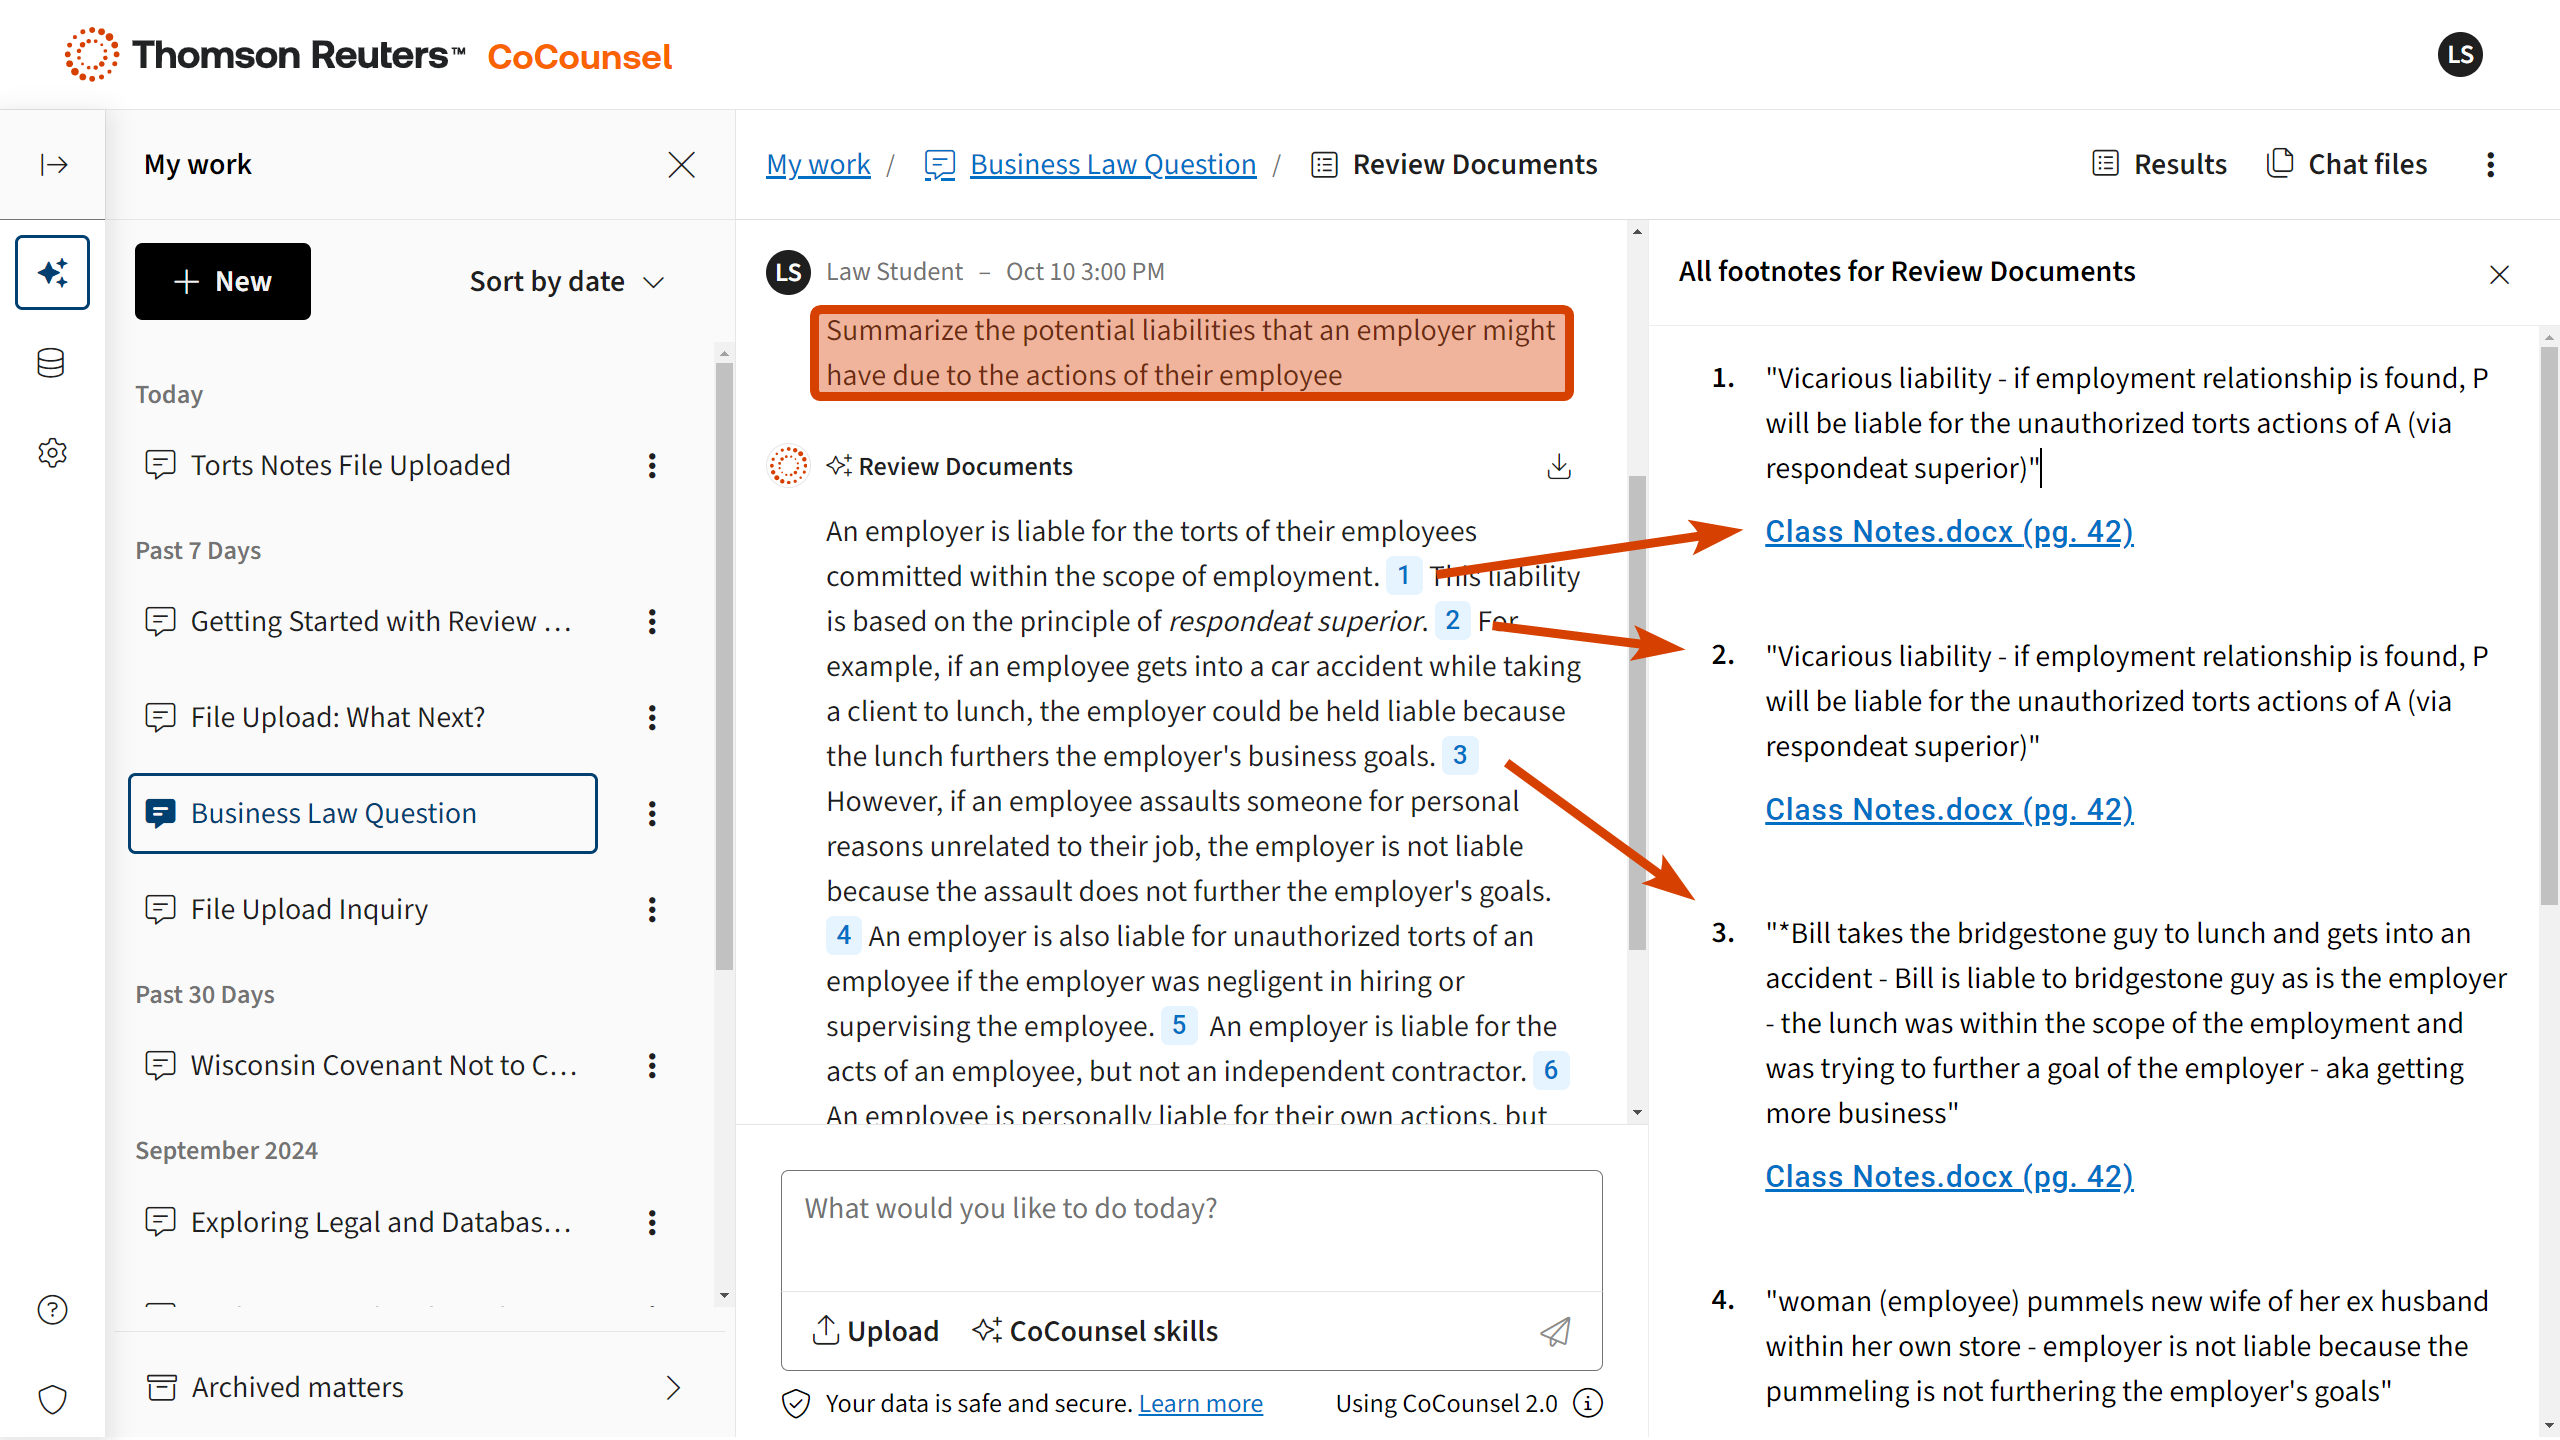Viewport: 2560px width, 1440px height.
Task: Open settings gear in left sidebar
Action: (52, 453)
